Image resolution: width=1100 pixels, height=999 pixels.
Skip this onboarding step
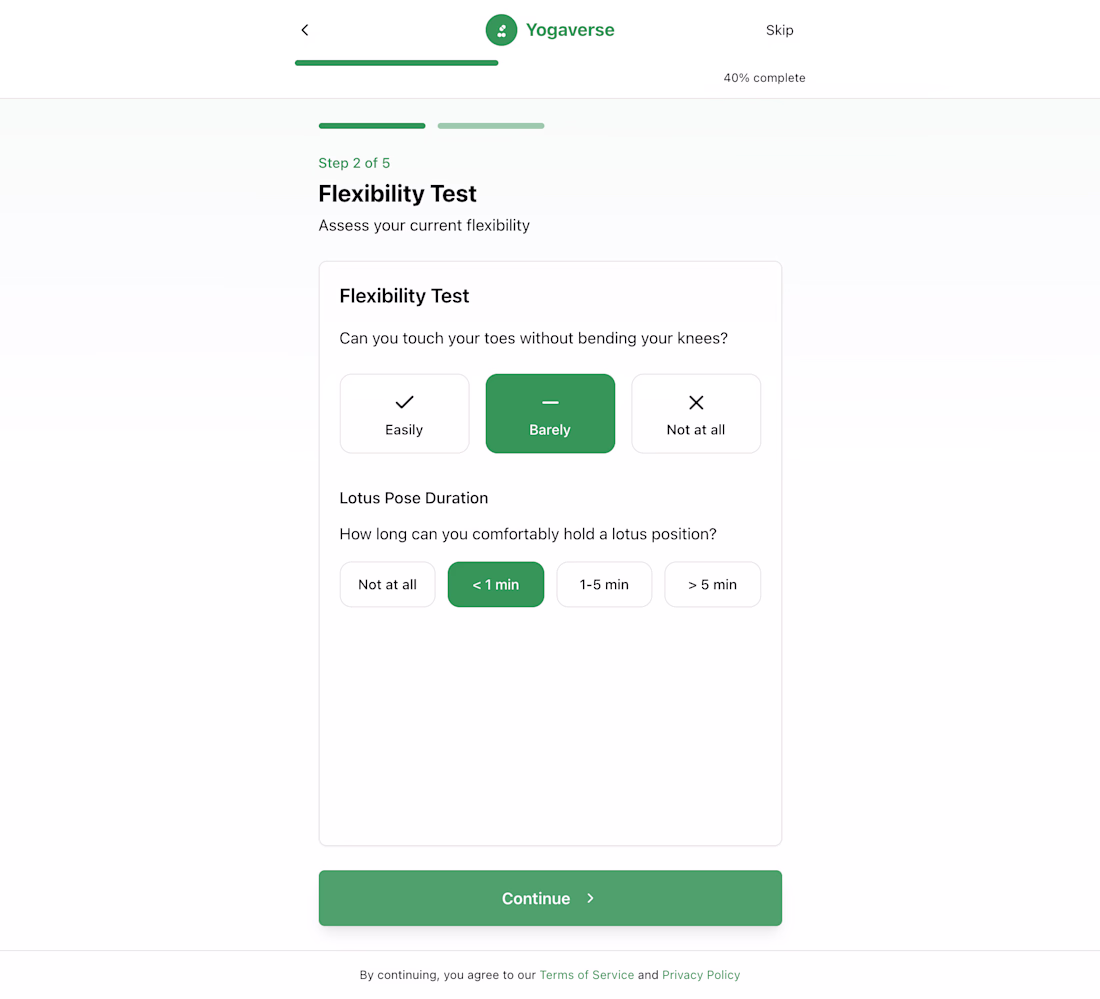tap(779, 30)
